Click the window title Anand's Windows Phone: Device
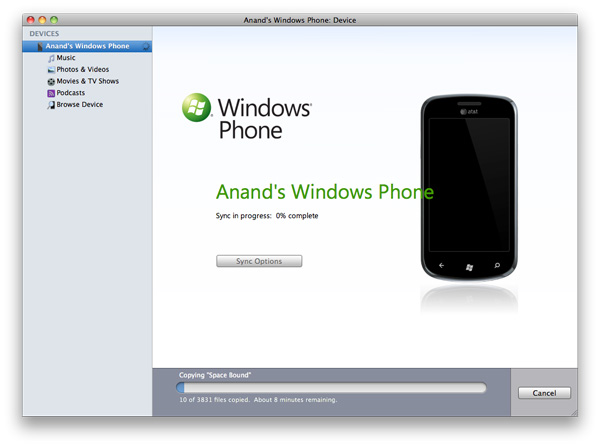 coord(300,20)
